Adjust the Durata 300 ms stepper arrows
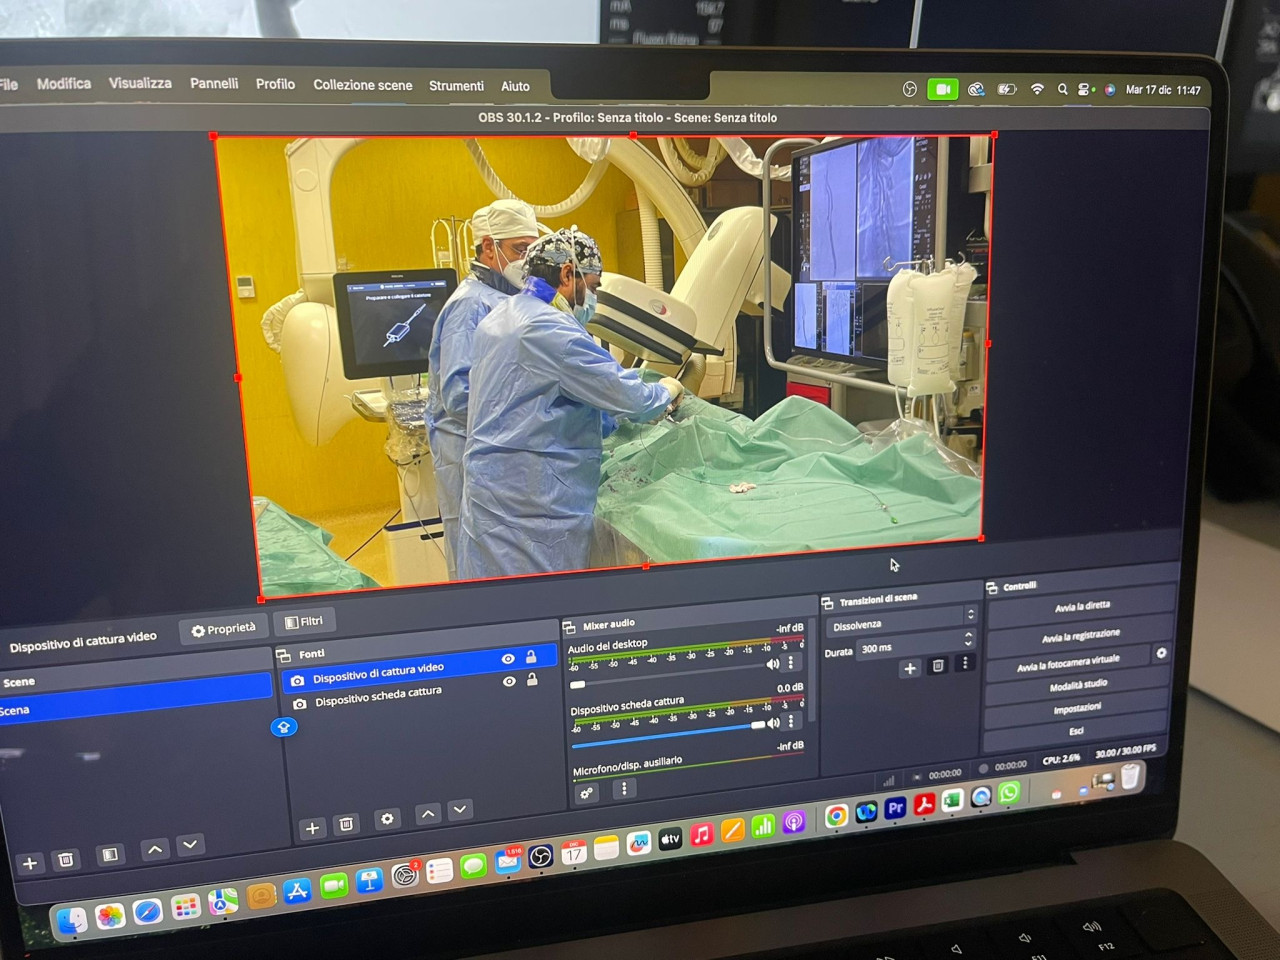Viewport: 1280px width, 960px height. pos(968,638)
